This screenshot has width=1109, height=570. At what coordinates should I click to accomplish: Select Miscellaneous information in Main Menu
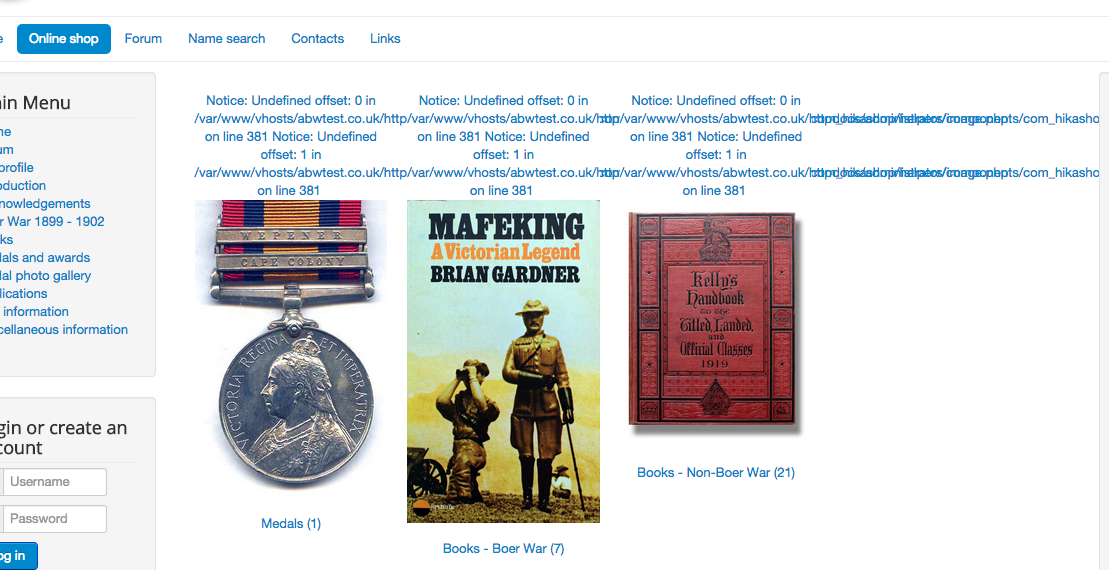(64, 330)
